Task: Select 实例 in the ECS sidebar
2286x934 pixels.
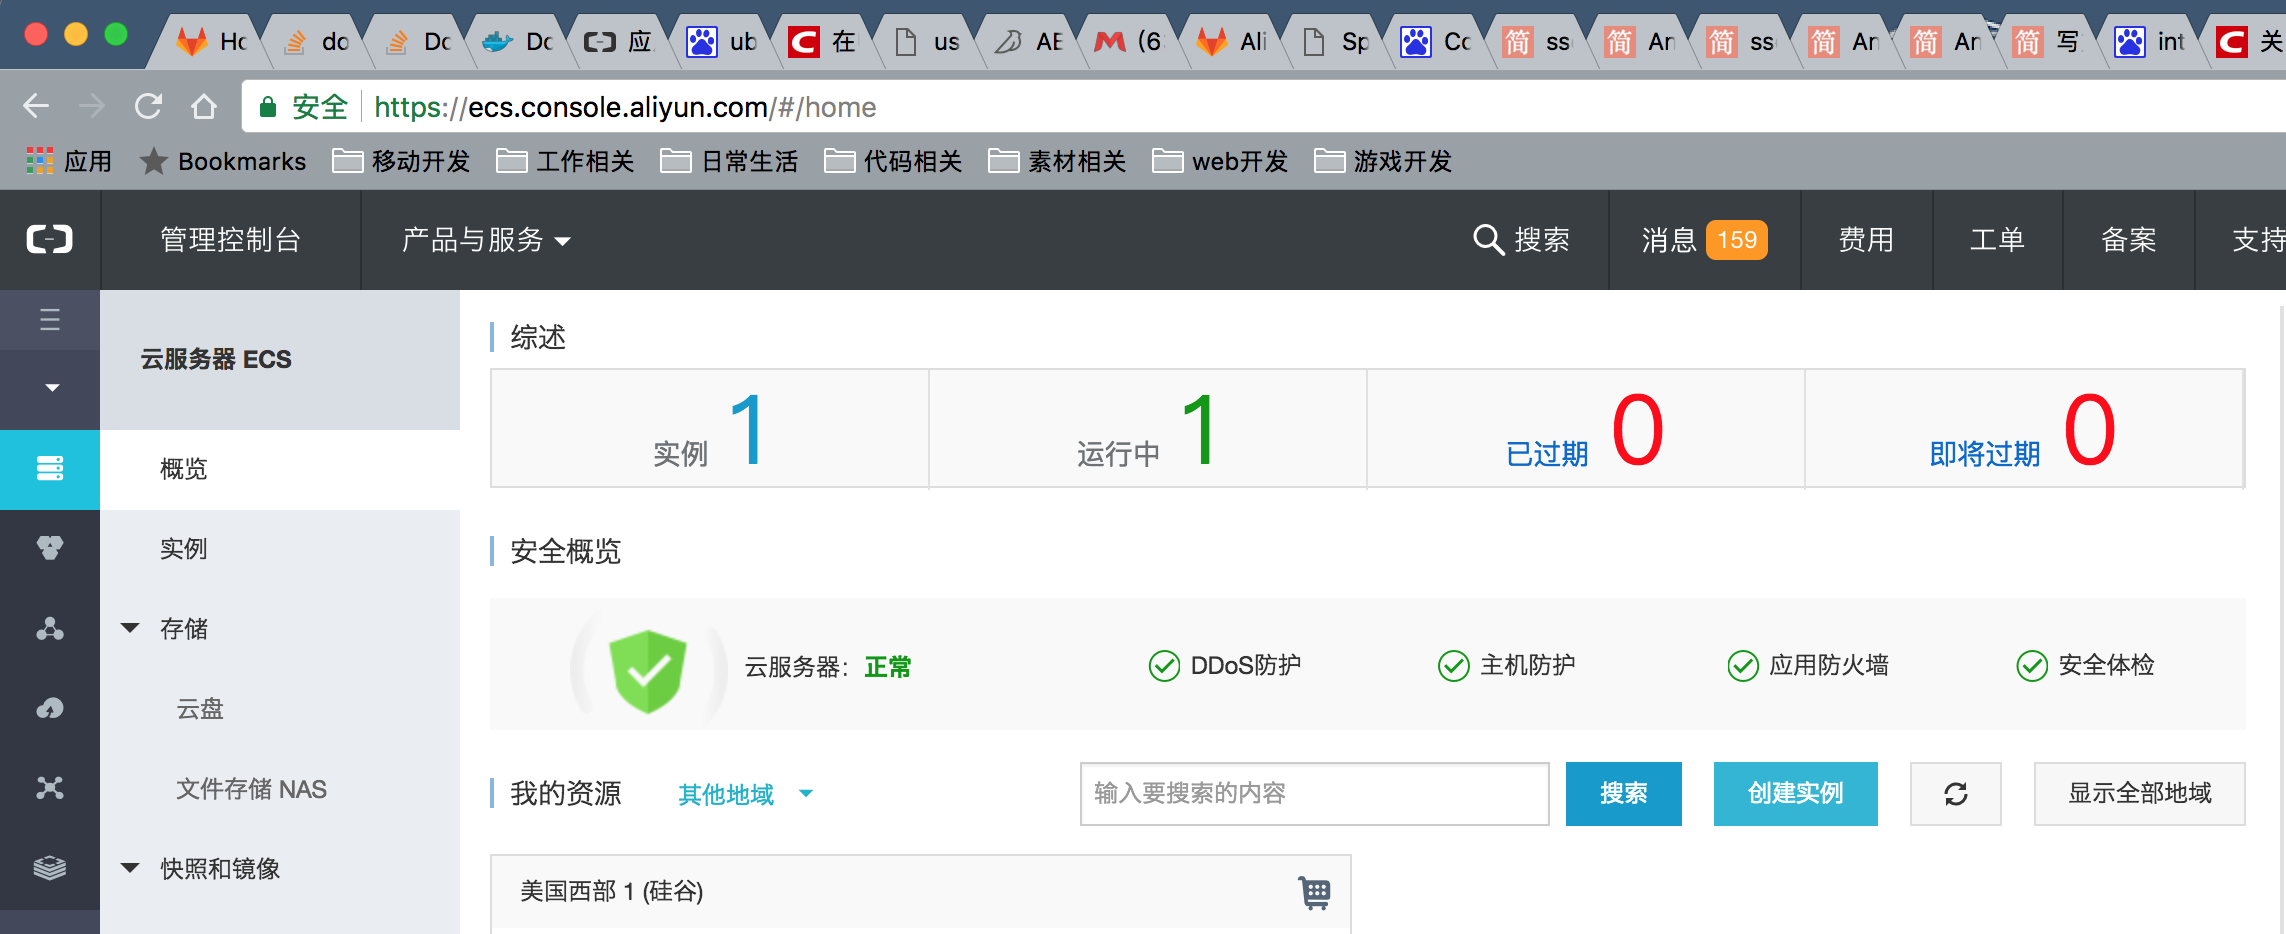Action: (x=280, y=549)
